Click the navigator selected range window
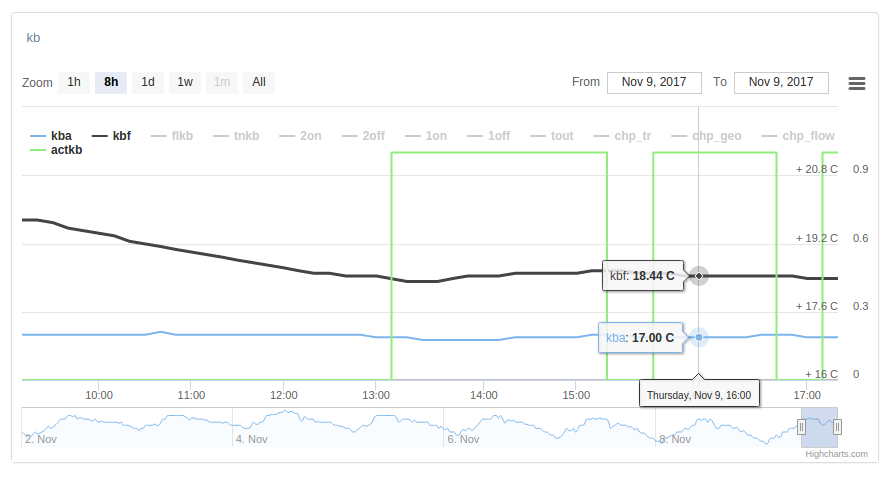This screenshot has width=890, height=482. 819,427
